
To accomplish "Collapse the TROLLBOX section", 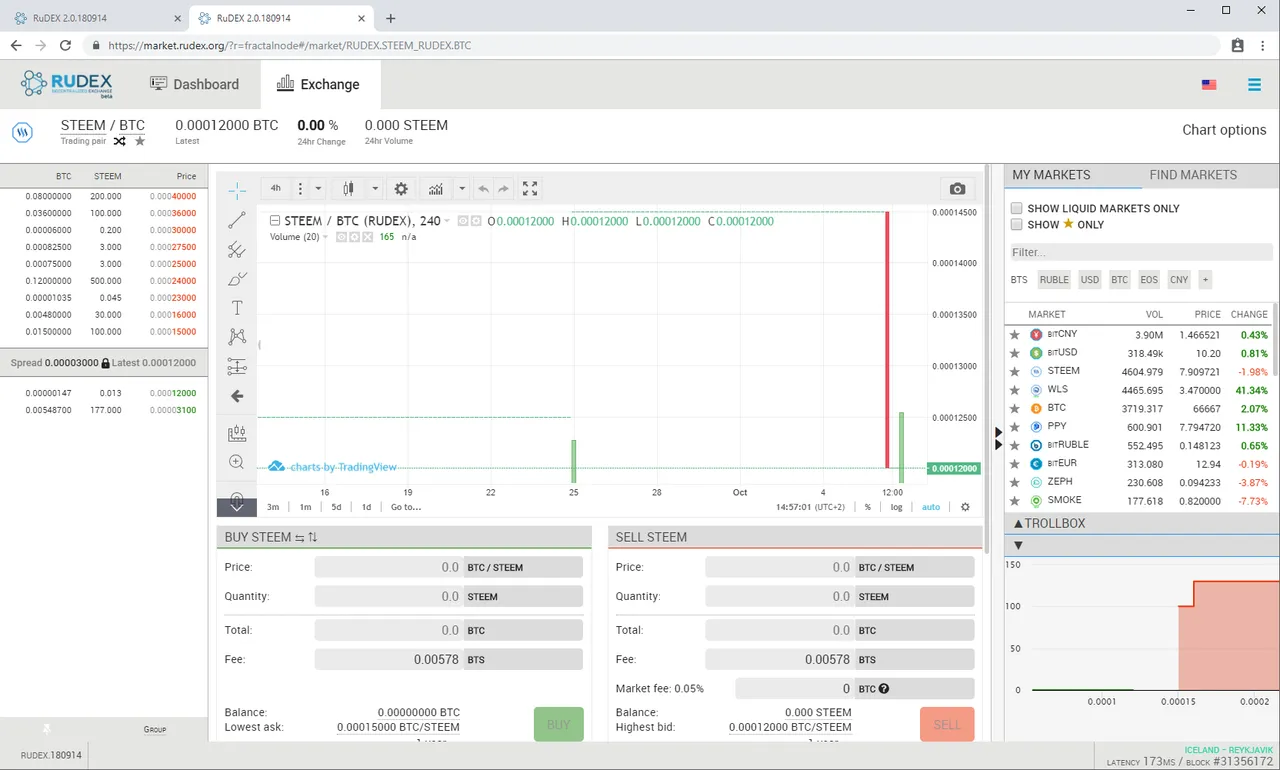I will coord(1050,523).
